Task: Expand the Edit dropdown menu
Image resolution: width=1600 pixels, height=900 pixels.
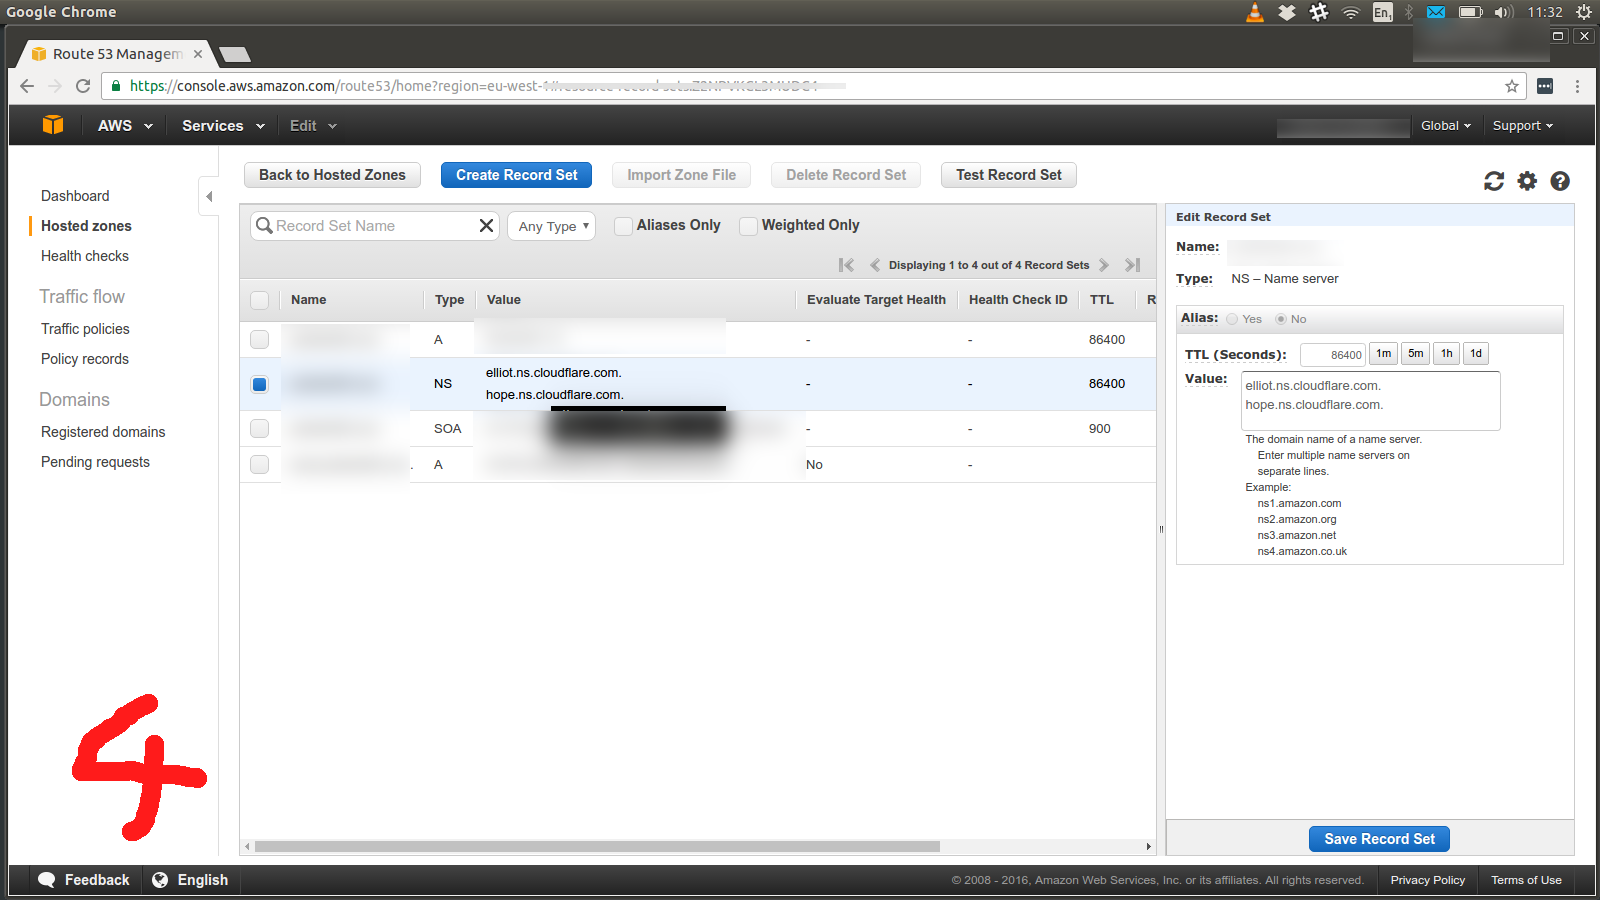Action: [x=313, y=126]
